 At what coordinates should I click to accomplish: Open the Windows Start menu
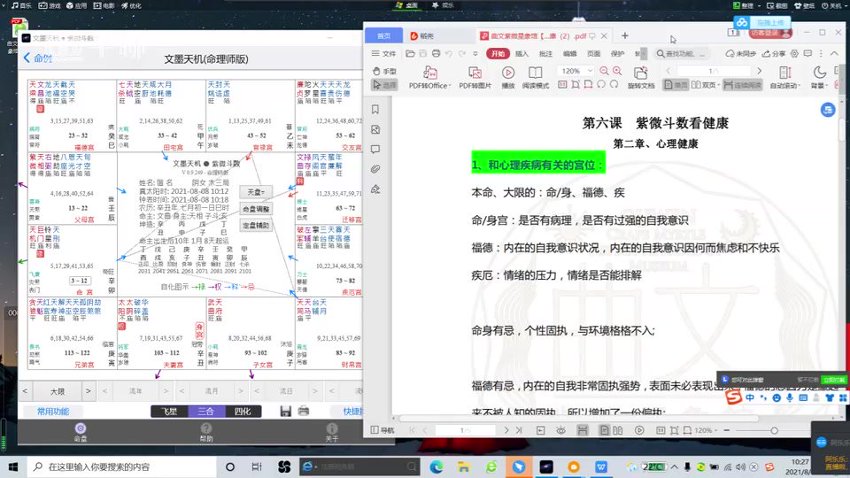(x=14, y=467)
